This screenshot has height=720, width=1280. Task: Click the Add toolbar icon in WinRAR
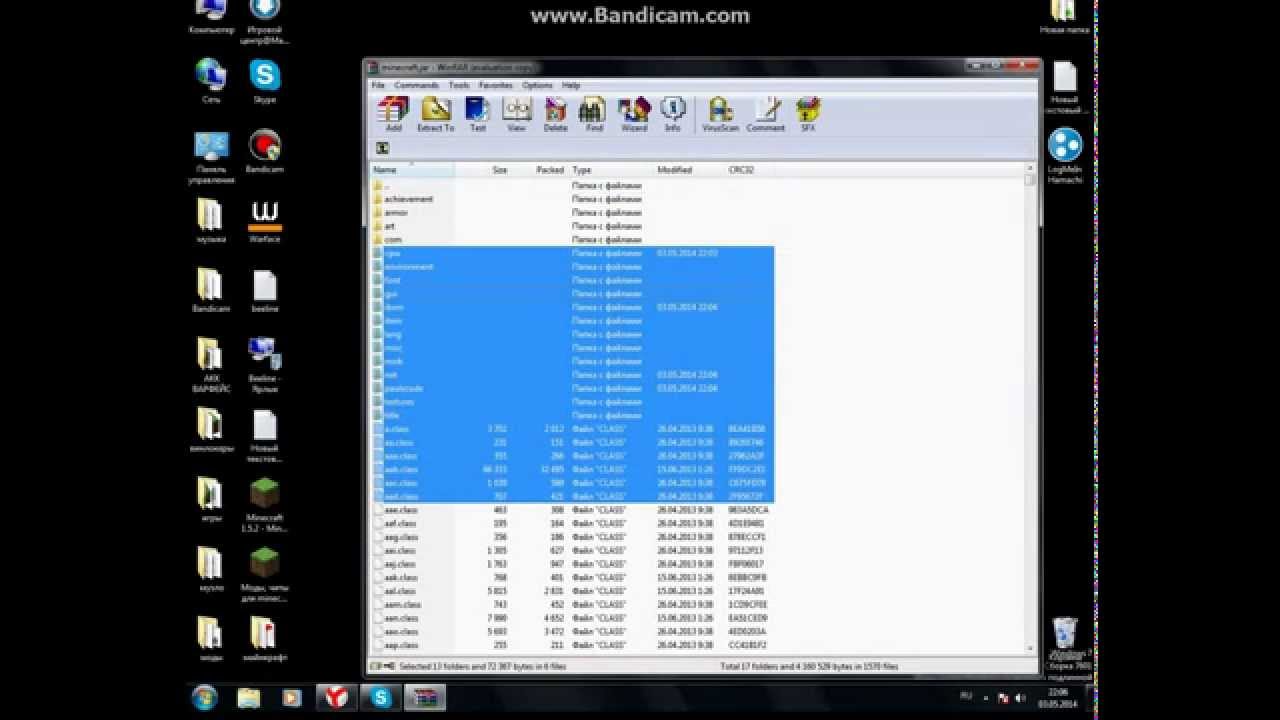(393, 114)
